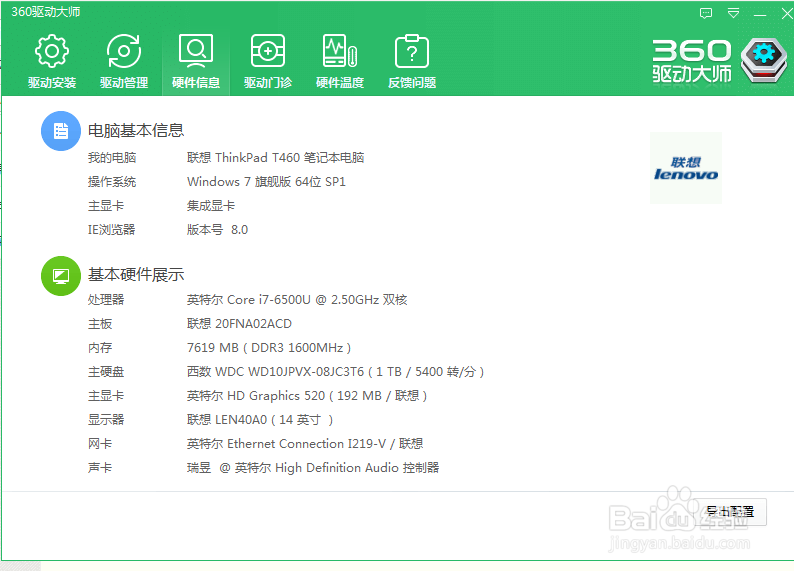
Task: Click the IE浏览器 label
Action: click(111, 230)
